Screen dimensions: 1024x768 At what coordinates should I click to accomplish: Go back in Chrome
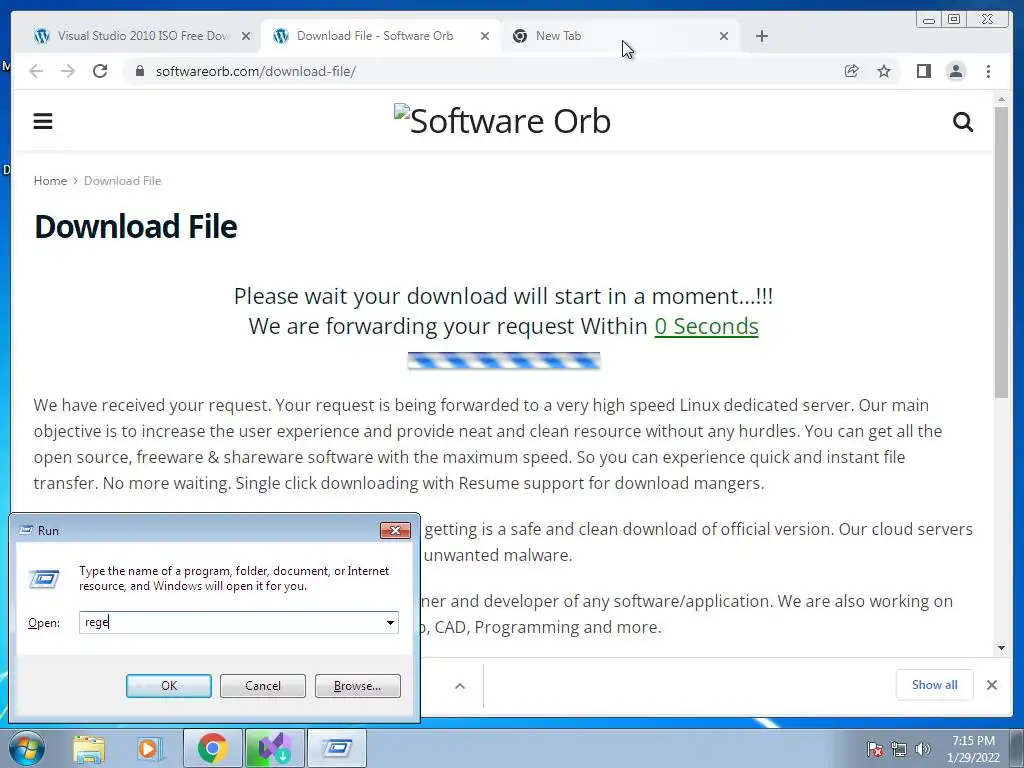point(36,71)
